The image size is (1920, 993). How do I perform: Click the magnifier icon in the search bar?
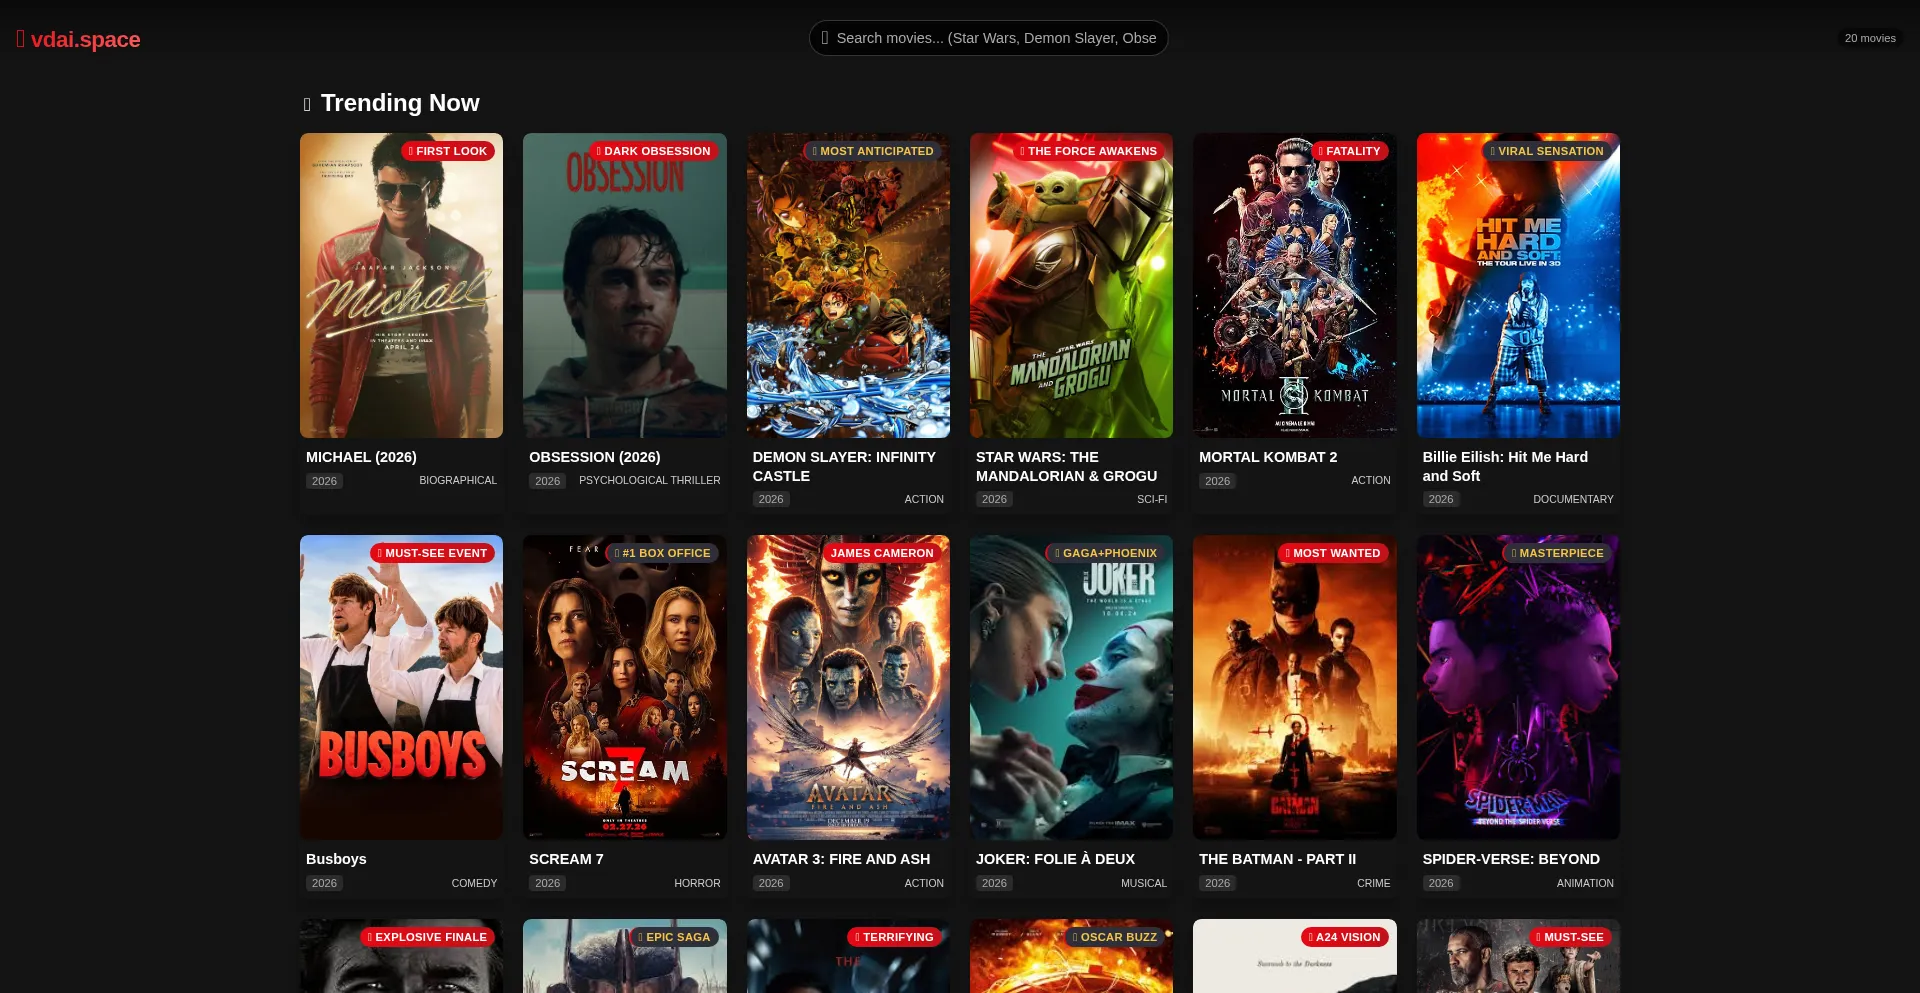(825, 38)
